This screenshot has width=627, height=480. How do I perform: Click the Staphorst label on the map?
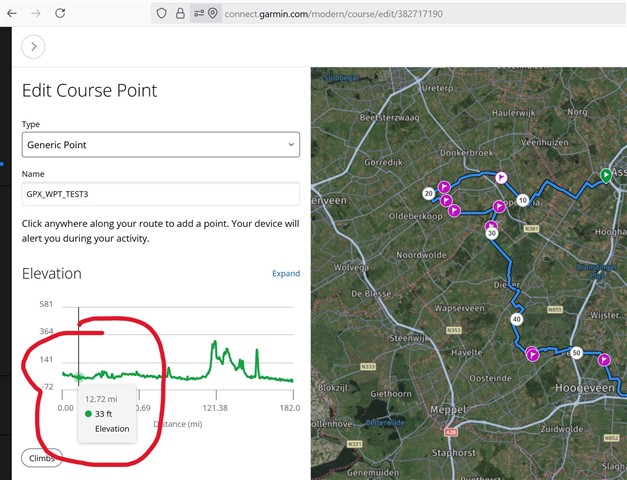point(453,452)
